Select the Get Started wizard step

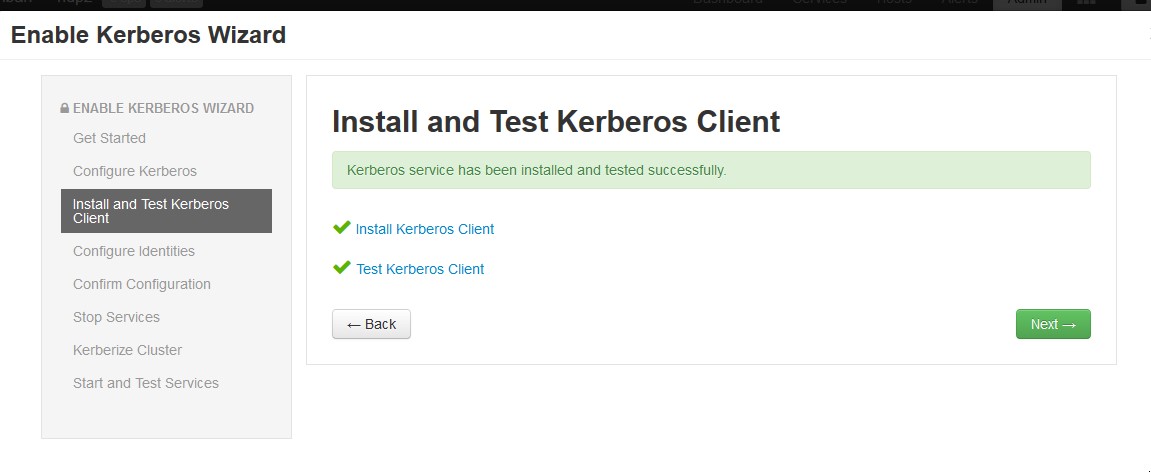pos(109,138)
